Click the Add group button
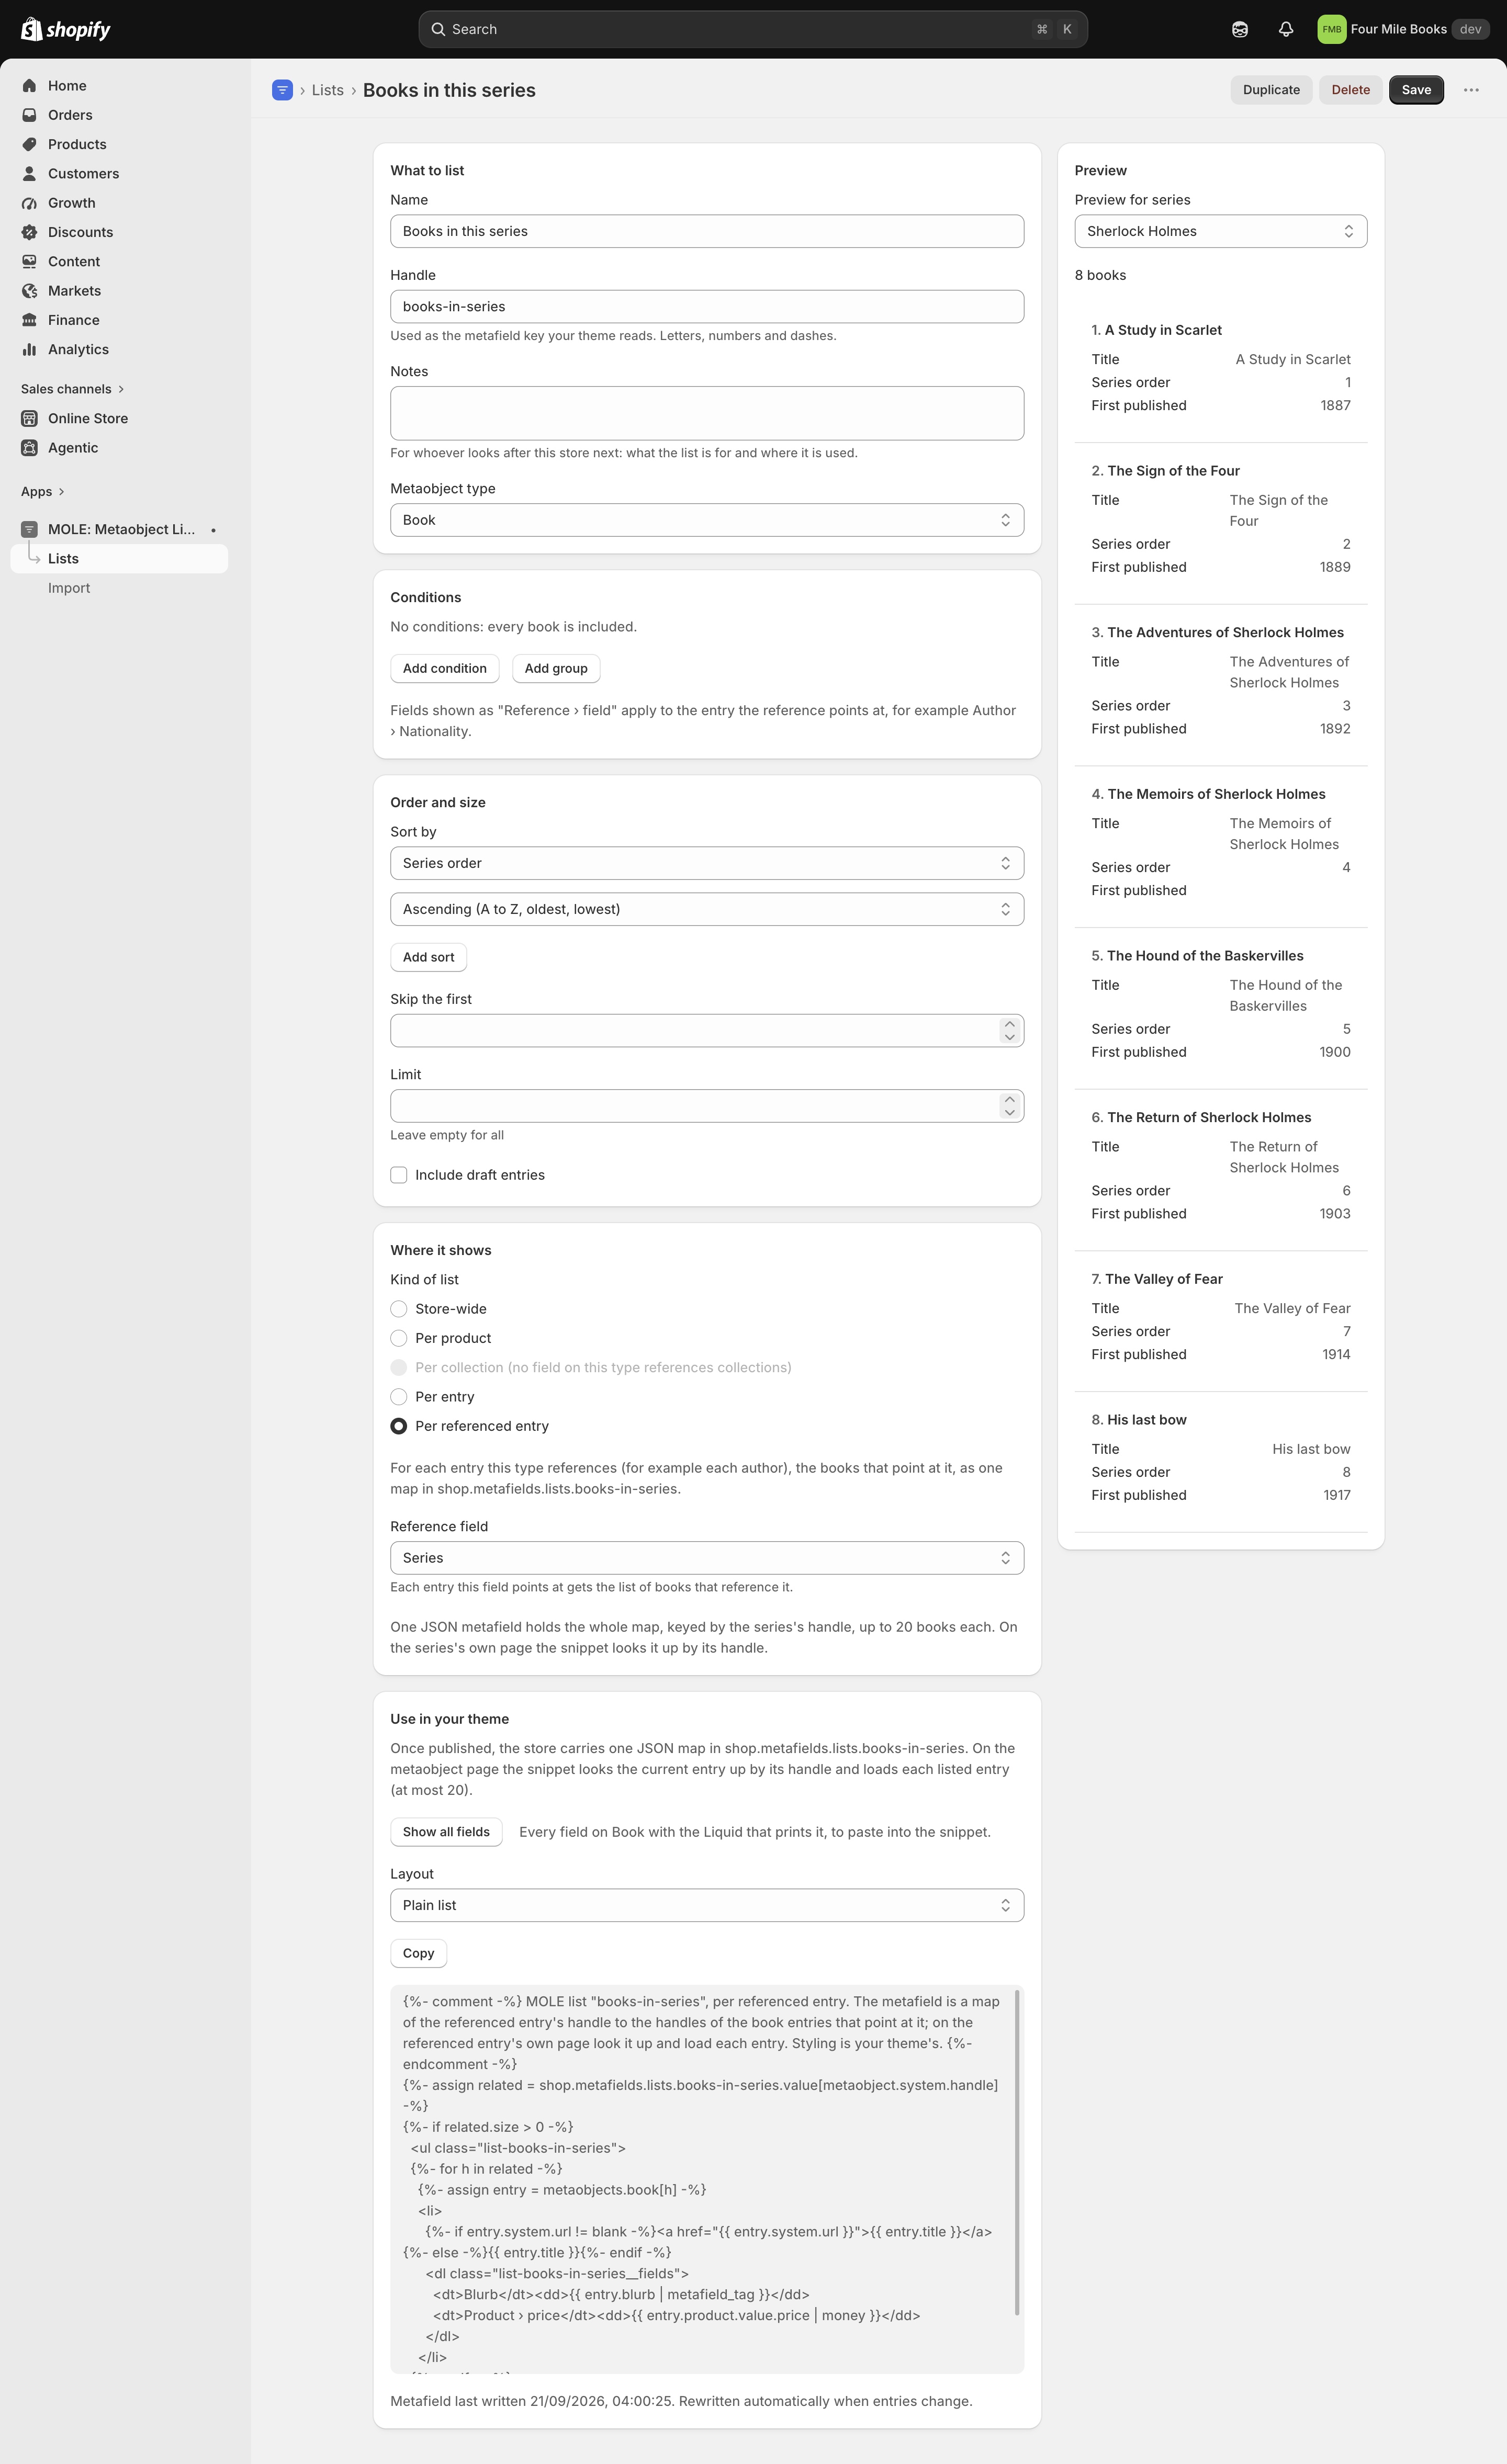1507x2464 pixels. click(556, 668)
